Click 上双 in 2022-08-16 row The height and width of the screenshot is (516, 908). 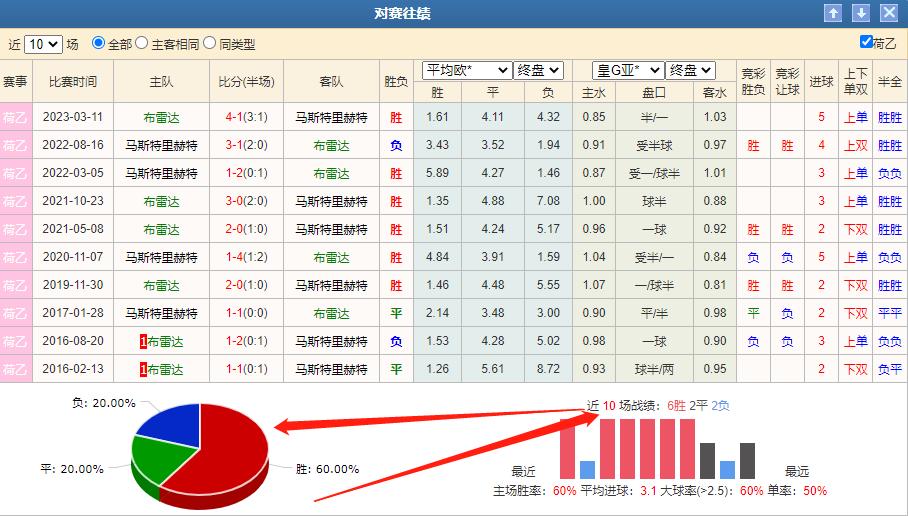855,145
